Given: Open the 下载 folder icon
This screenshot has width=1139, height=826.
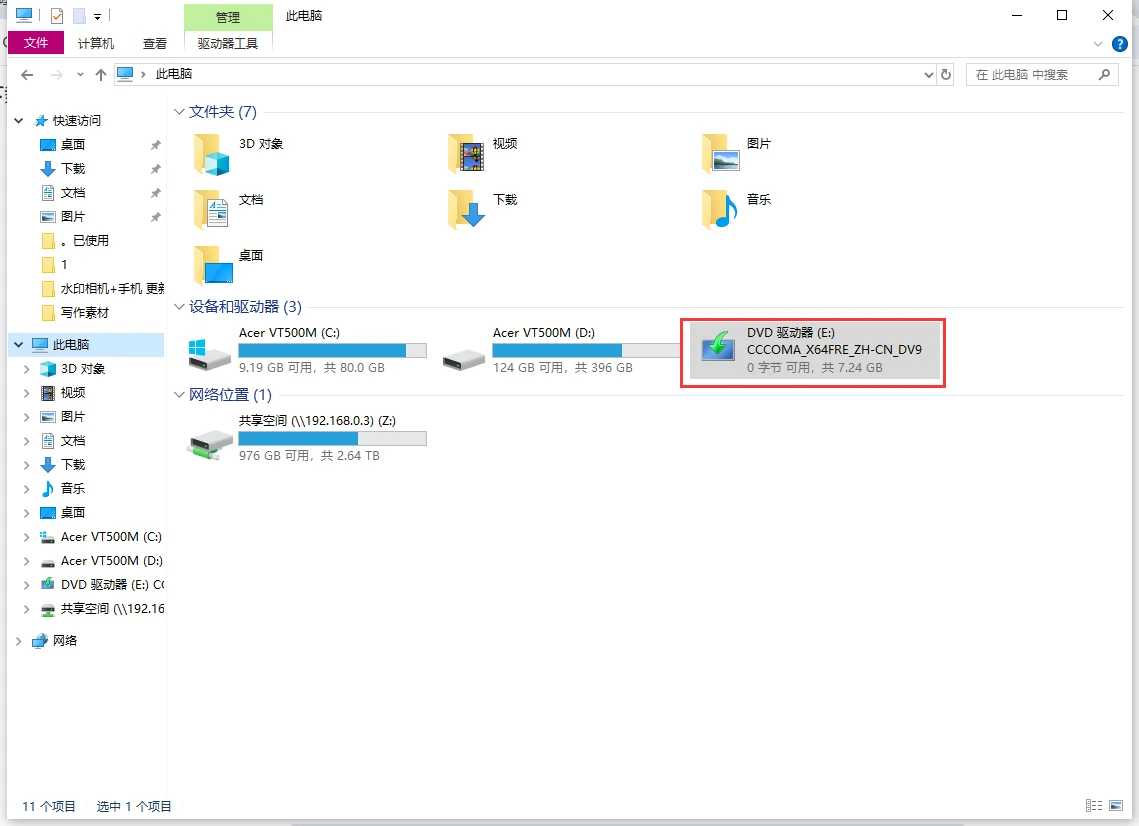Looking at the screenshot, I should tap(466, 210).
